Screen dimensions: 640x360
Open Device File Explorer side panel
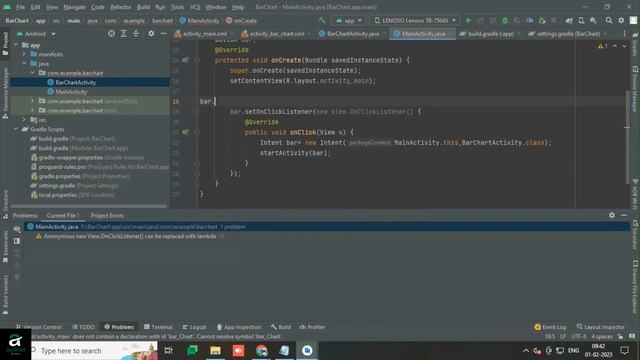coord(635,287)
